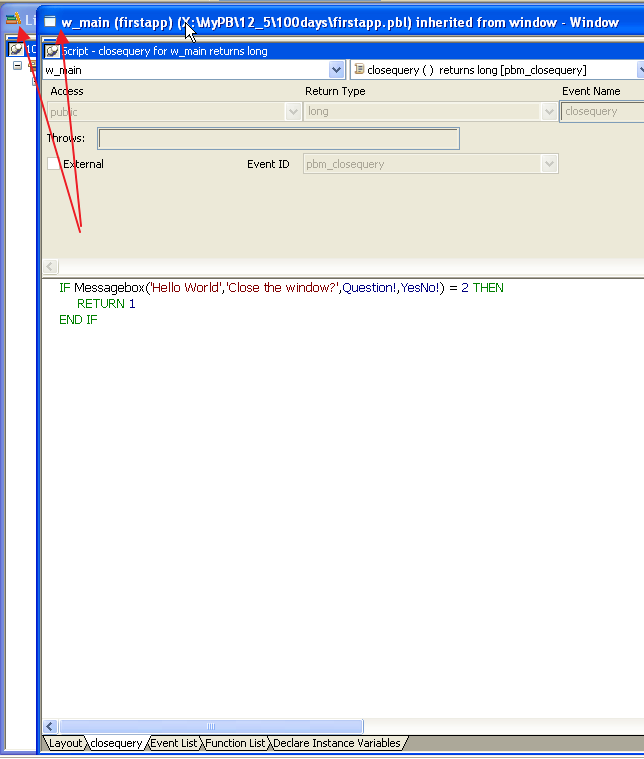
Task: Click the horizontal scrollbar thumb in script editor
Action: [x=211, y=726]
